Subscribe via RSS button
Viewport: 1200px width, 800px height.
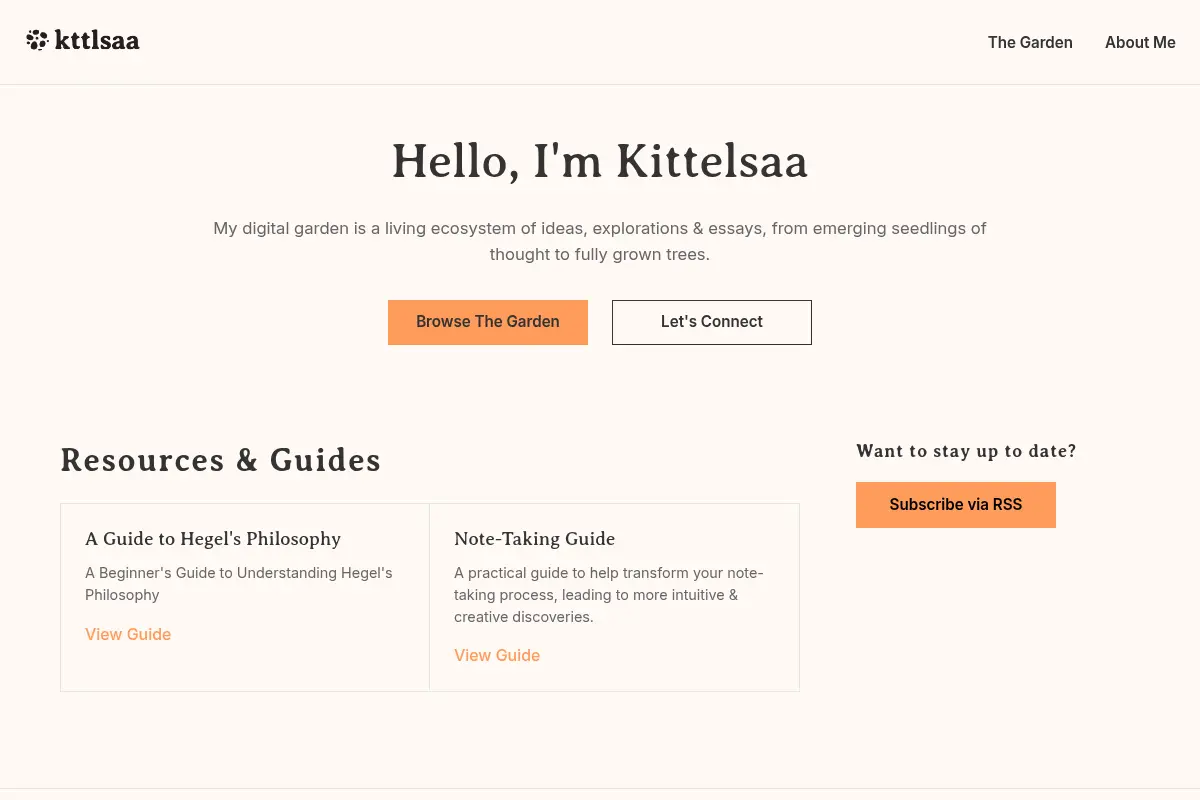pos(956,505)
